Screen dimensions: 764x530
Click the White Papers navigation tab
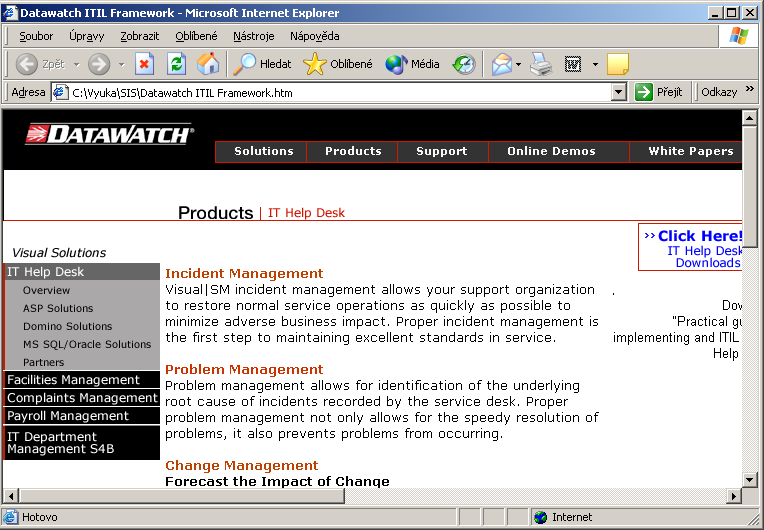pyautogui.click(x=686, y=151)
